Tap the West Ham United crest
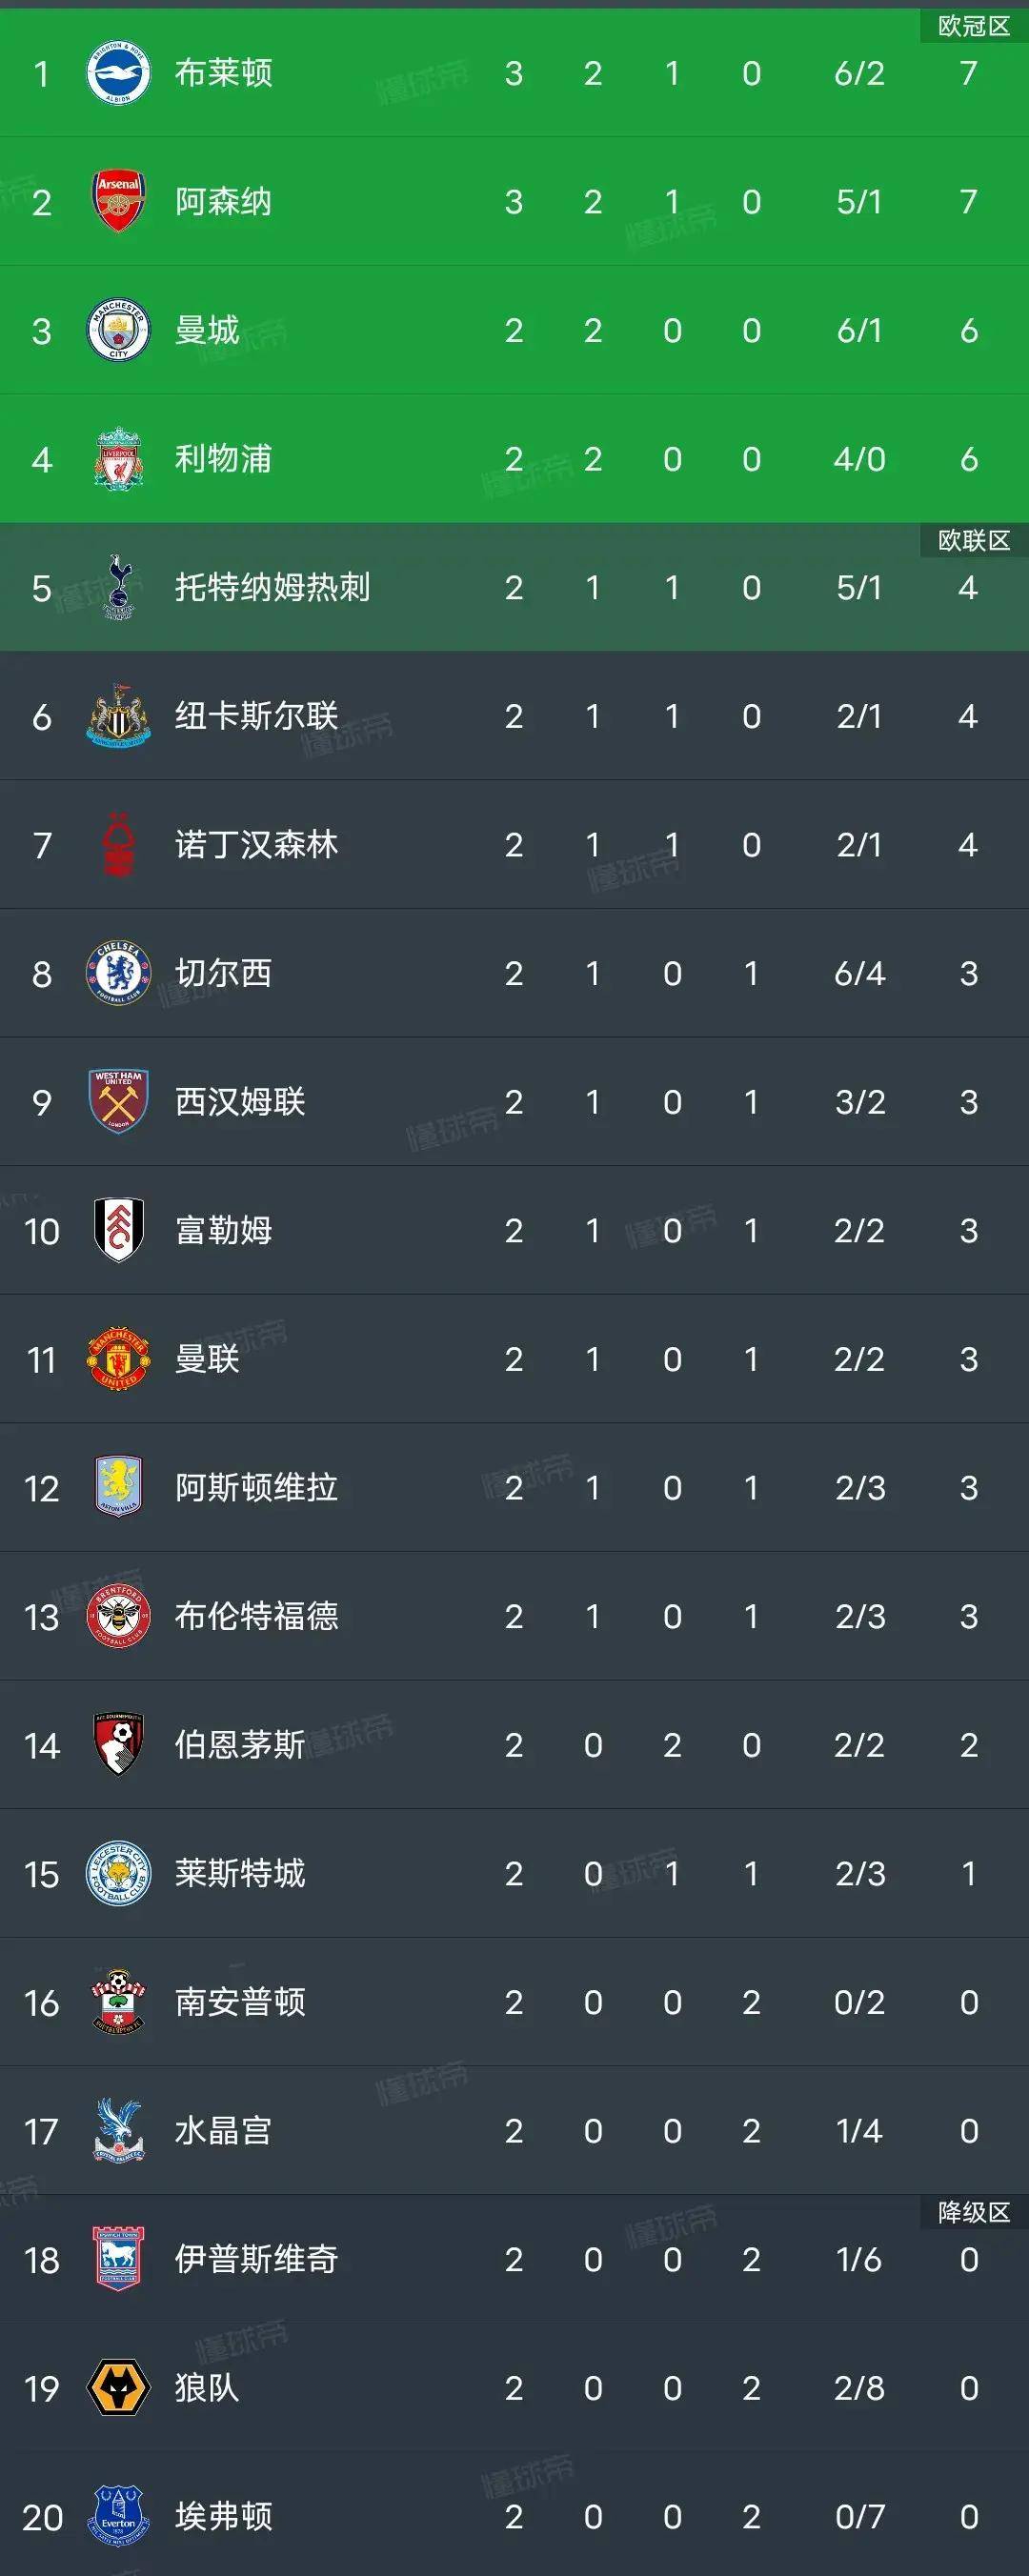Viewport: 1029px width, 2576px height. (x=118, y=1102)
